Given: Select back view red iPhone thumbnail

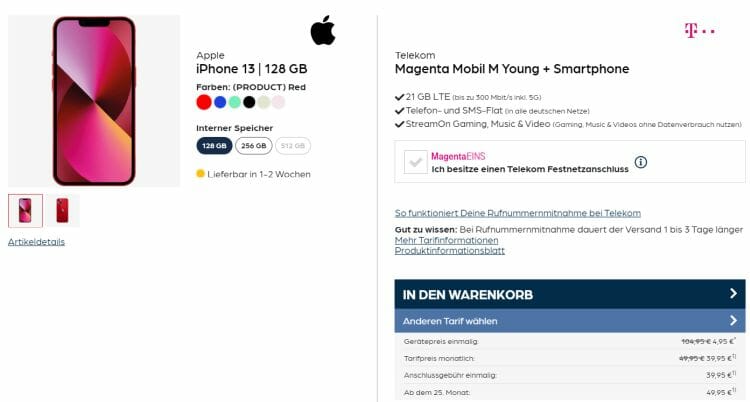Looking at the screenshot, I should [62, 210].
